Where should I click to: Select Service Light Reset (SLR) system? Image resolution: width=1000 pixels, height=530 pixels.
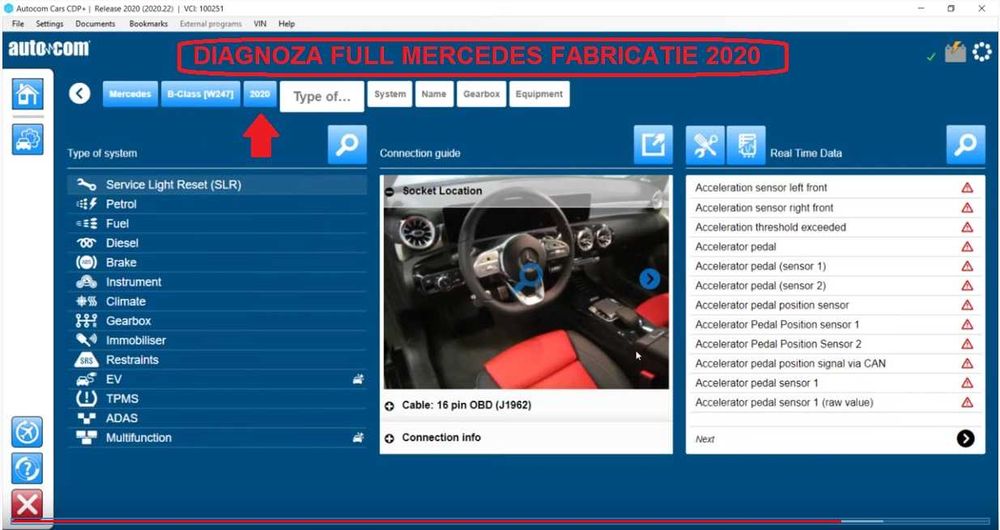coord(217,185)
